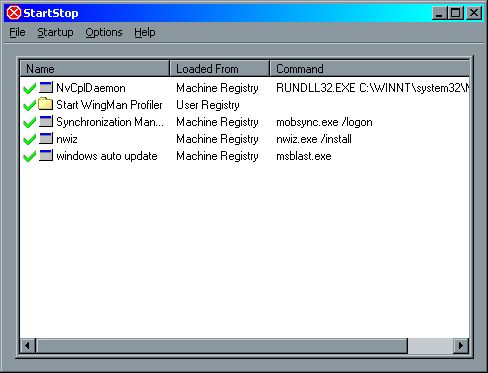Select the Synchronization Man... entry name

tap(110, 122)
